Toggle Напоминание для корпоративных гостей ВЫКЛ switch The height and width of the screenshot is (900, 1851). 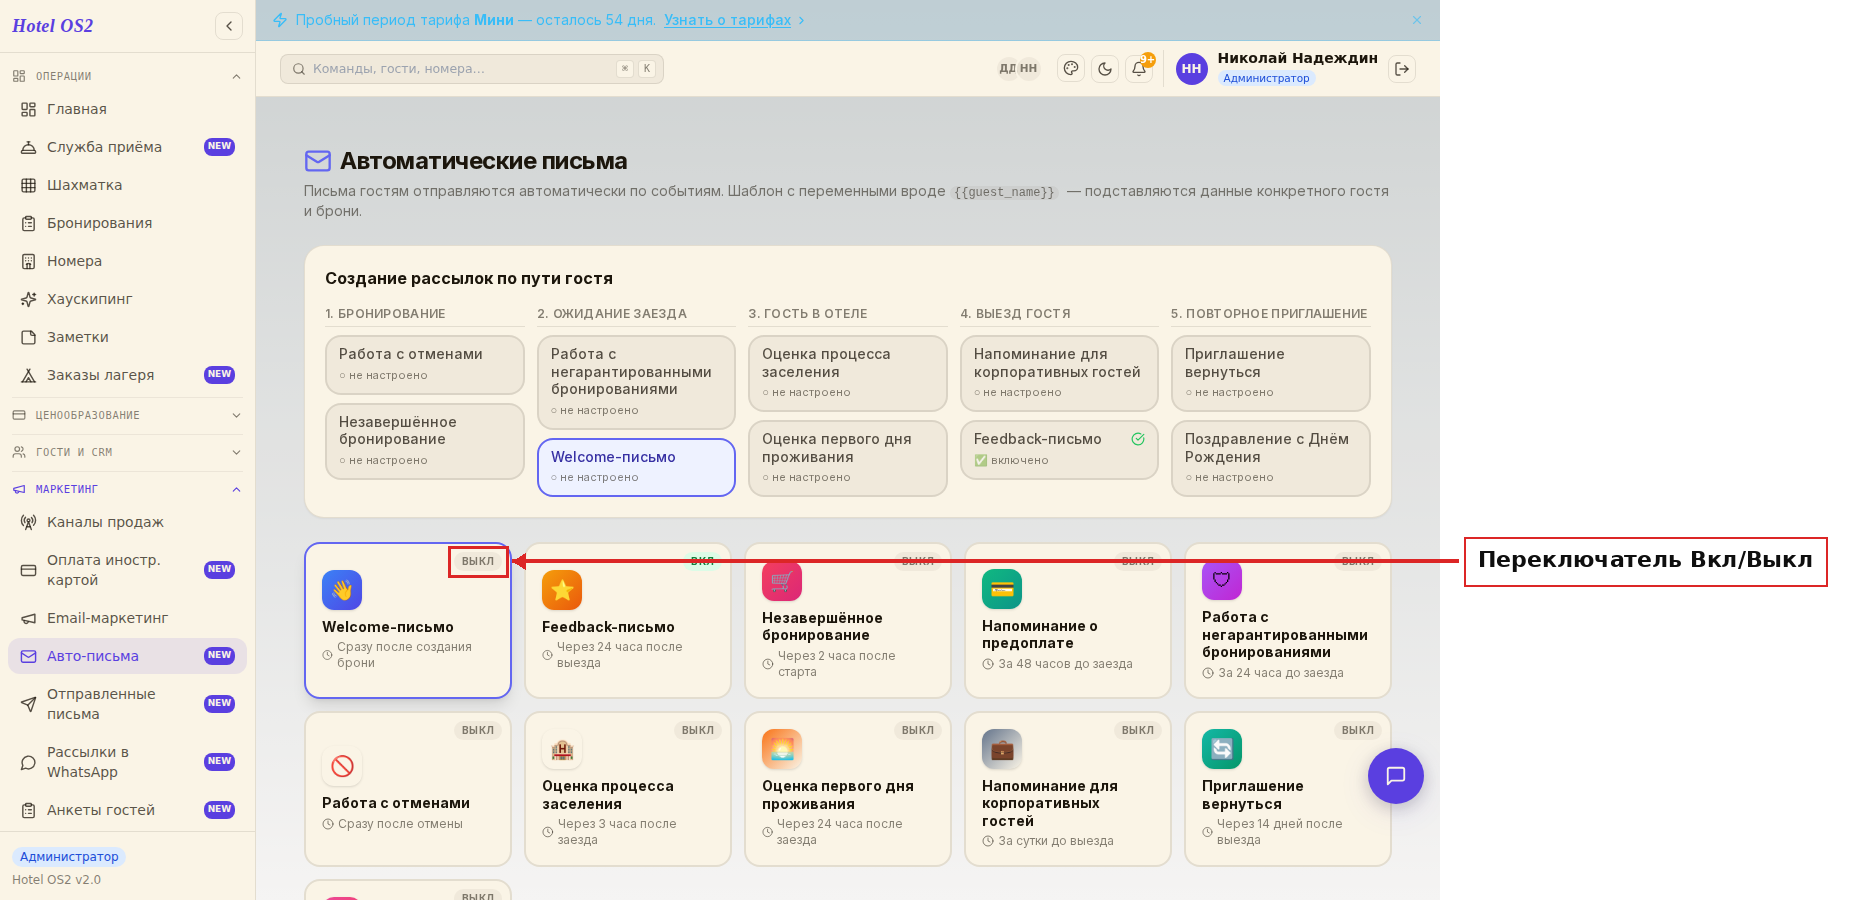[1138, 730]
